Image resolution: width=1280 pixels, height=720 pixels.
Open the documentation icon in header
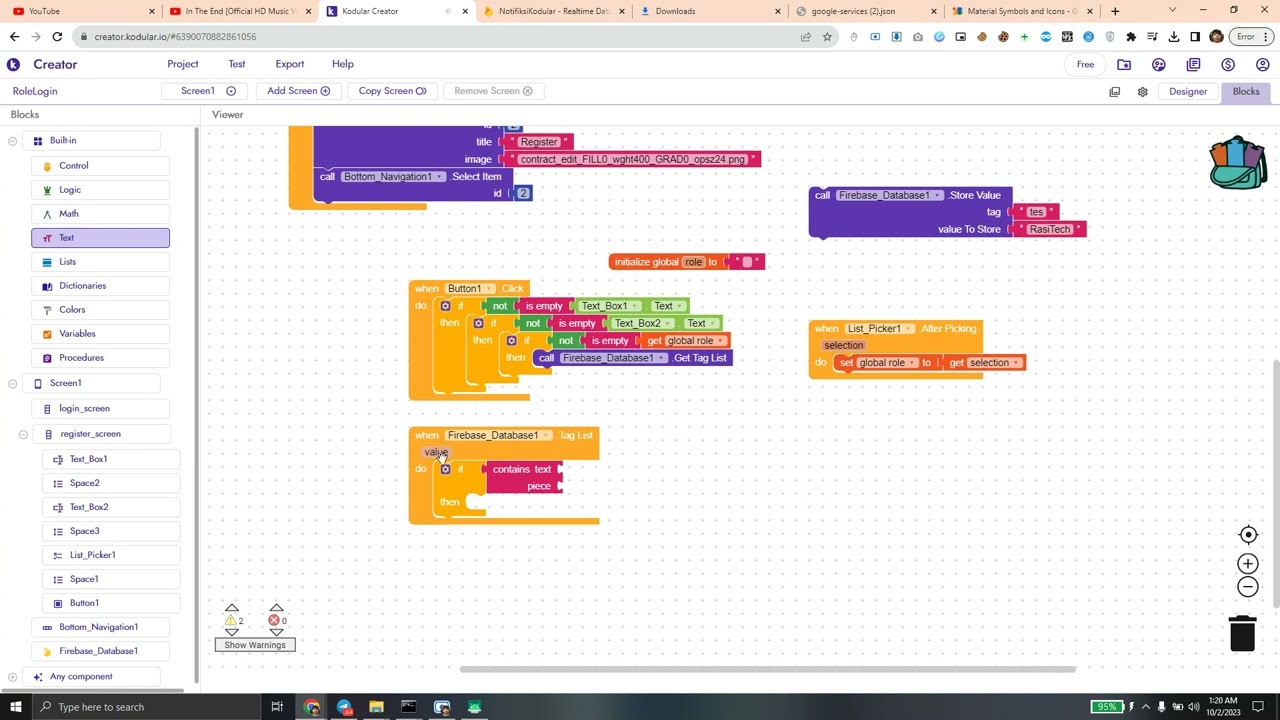[x=1193, y=64]
